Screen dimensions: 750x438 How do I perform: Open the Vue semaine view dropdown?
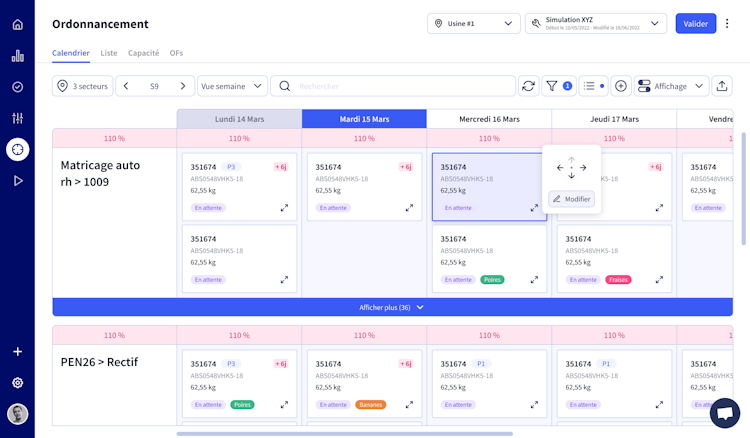click(232, 86)
